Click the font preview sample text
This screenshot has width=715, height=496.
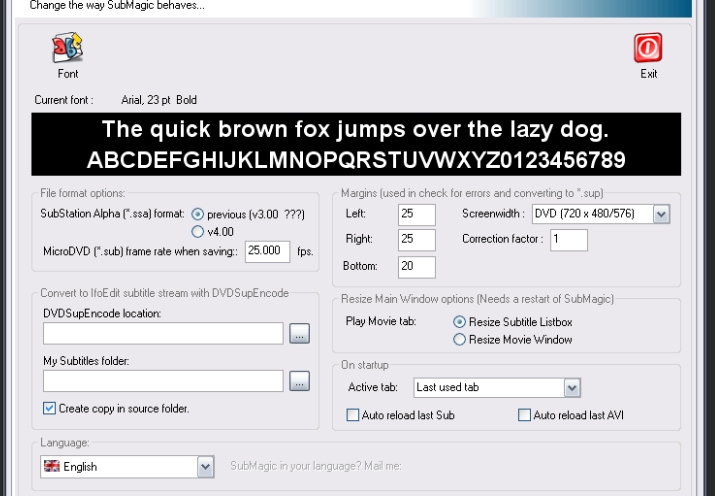coord(356,144)
